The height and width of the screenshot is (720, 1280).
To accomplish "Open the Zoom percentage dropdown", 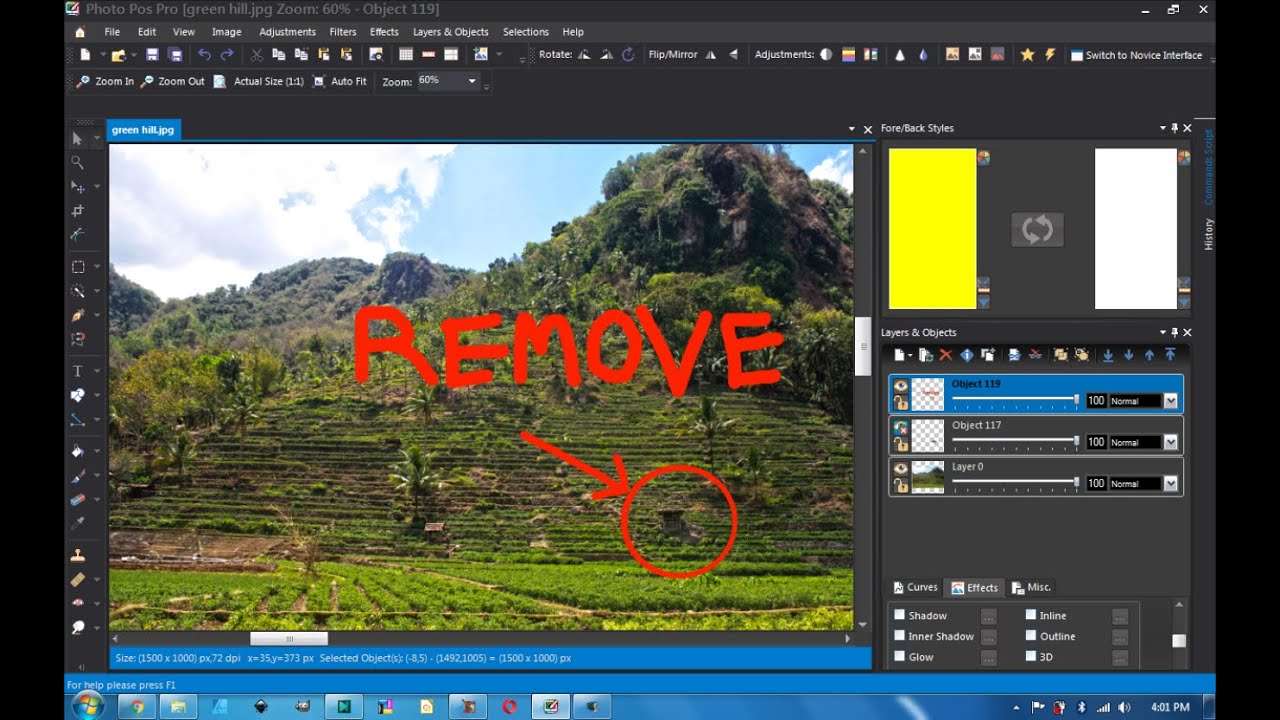I will pos(472,81).
